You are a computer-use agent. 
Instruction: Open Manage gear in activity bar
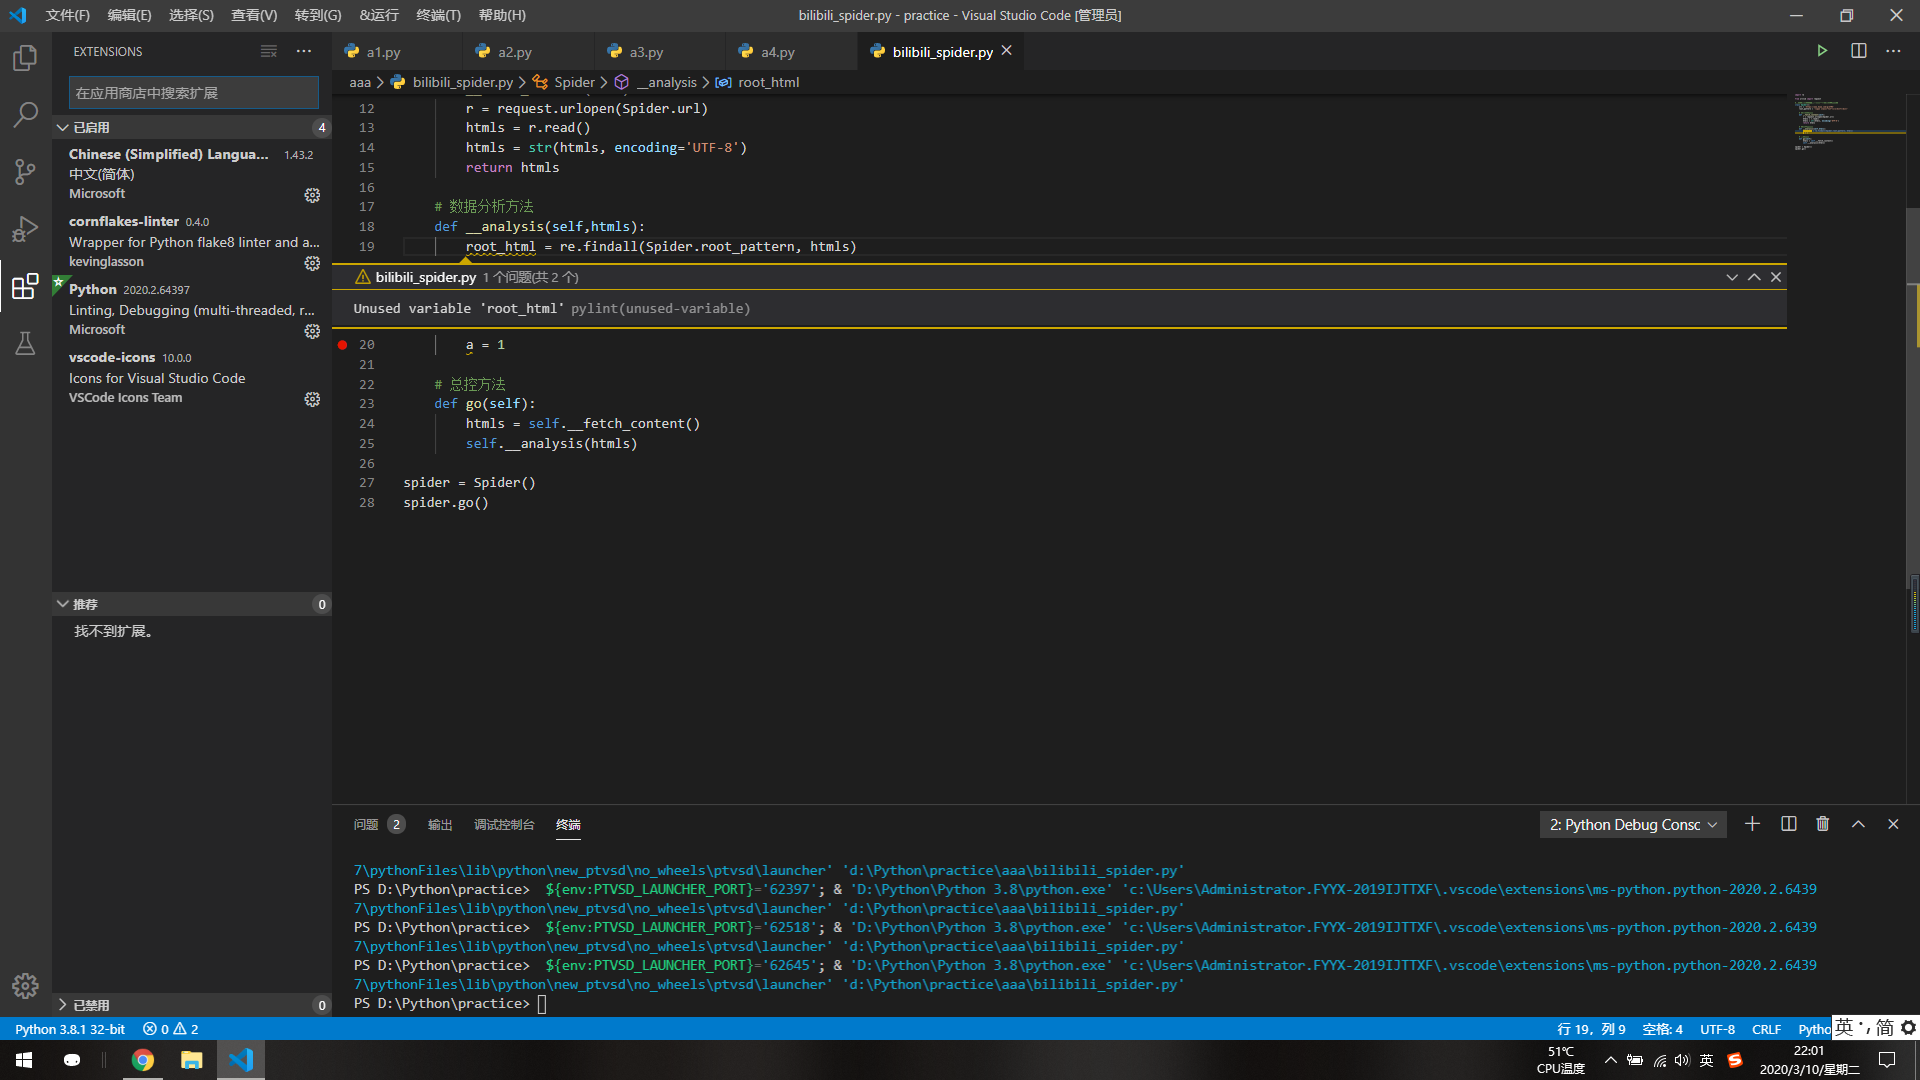(25, 986)
